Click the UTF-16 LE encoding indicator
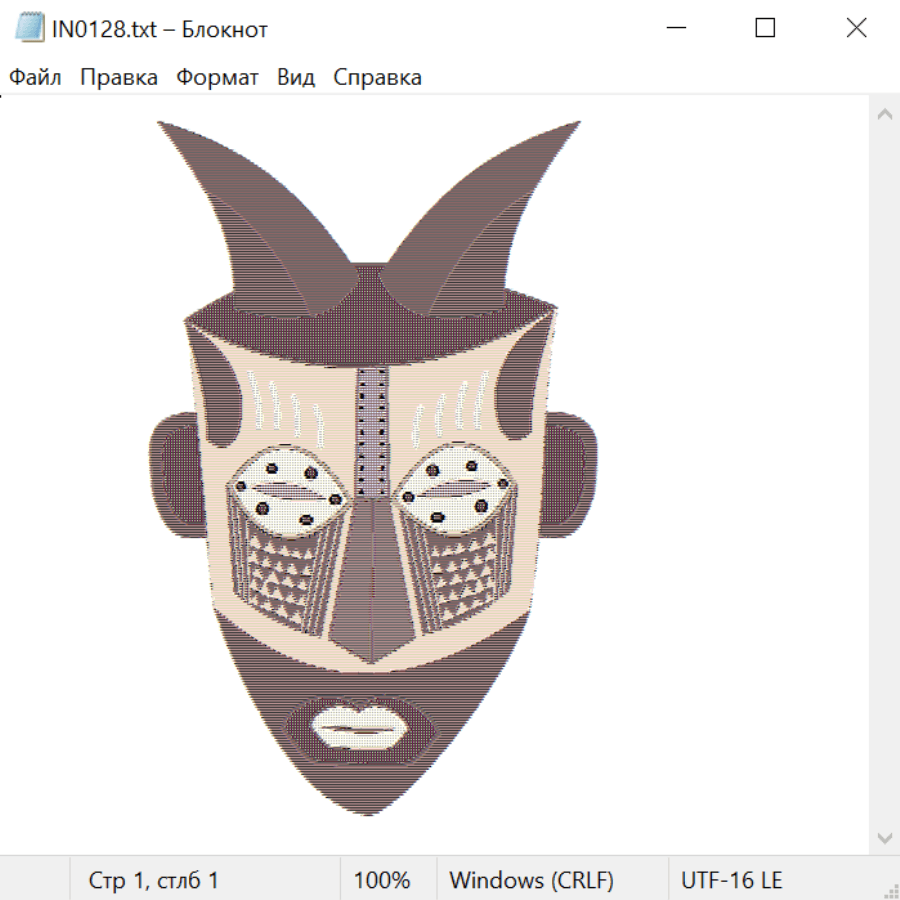Screen dimensions: 900x900 tap(731, 880)
